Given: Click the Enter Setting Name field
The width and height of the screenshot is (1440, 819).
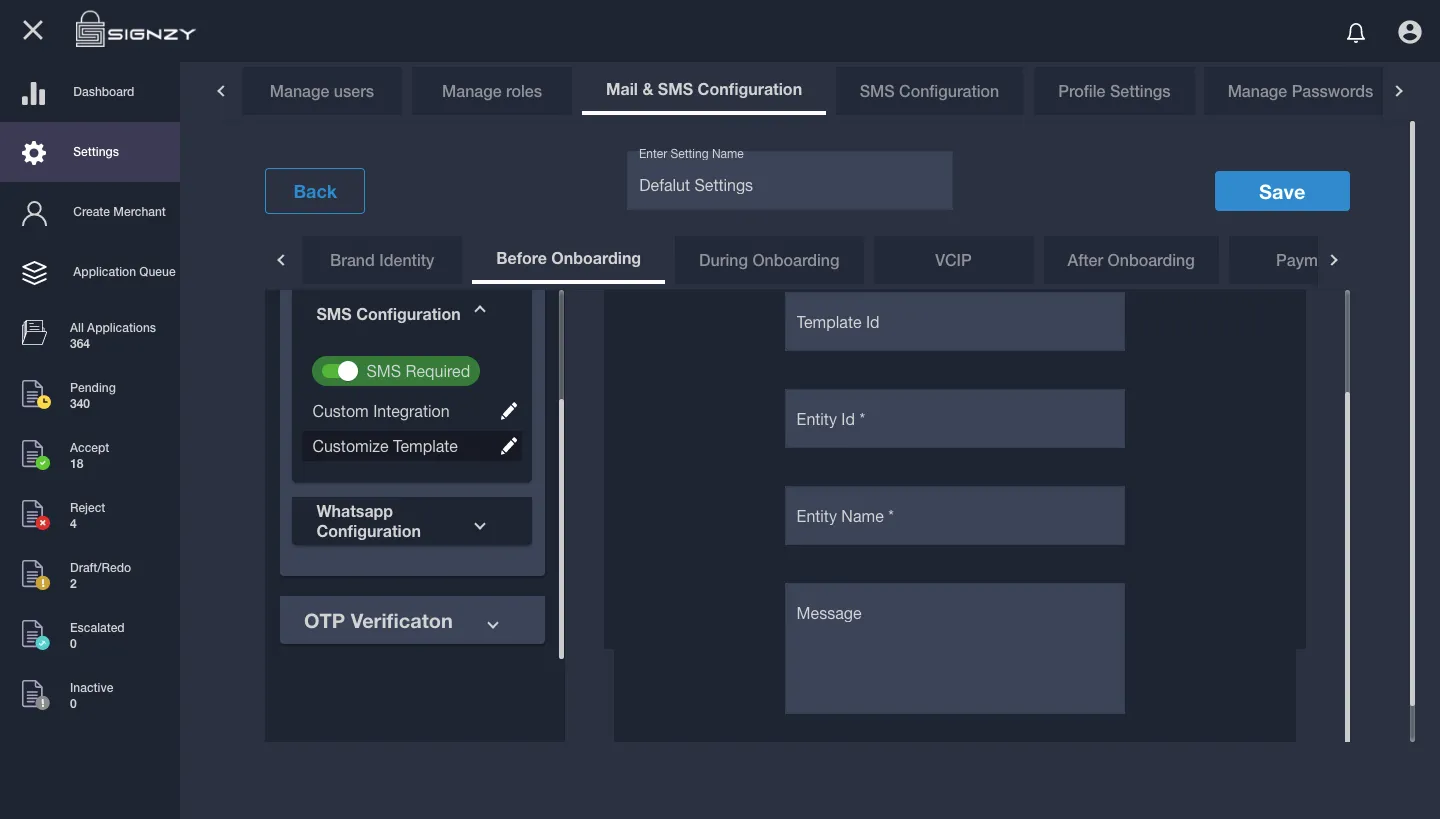Looking at the screenshot, I should coord(790,180).
